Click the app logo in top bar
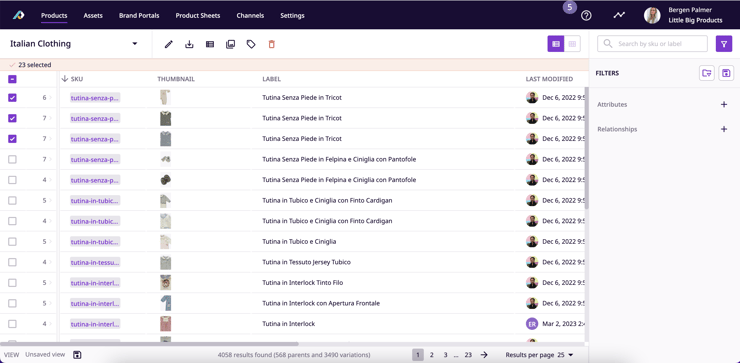The width and height of the screenshot is (740, 363). [18, 16]
